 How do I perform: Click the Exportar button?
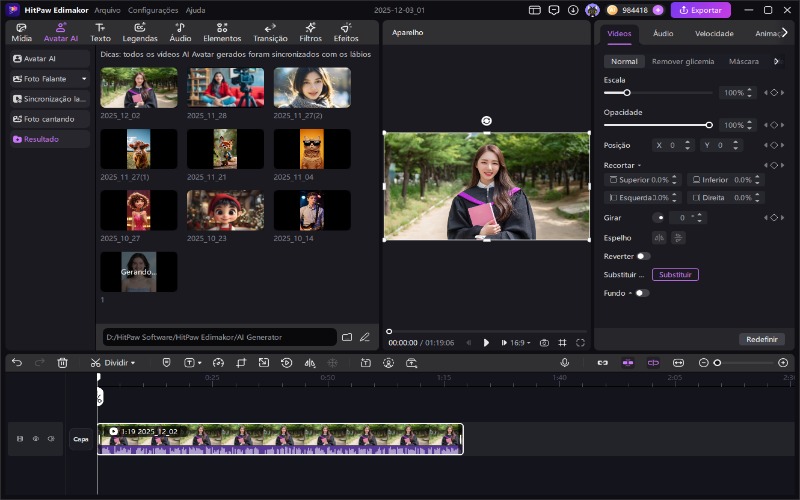click(700, 10)
